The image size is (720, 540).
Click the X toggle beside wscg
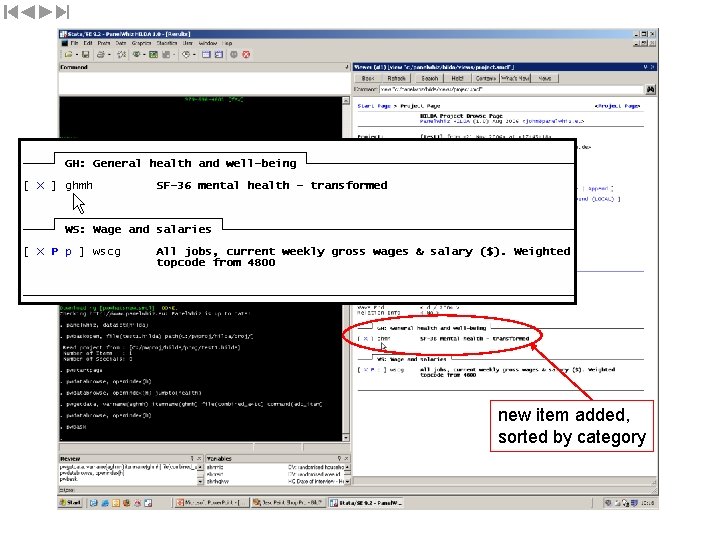40,252
